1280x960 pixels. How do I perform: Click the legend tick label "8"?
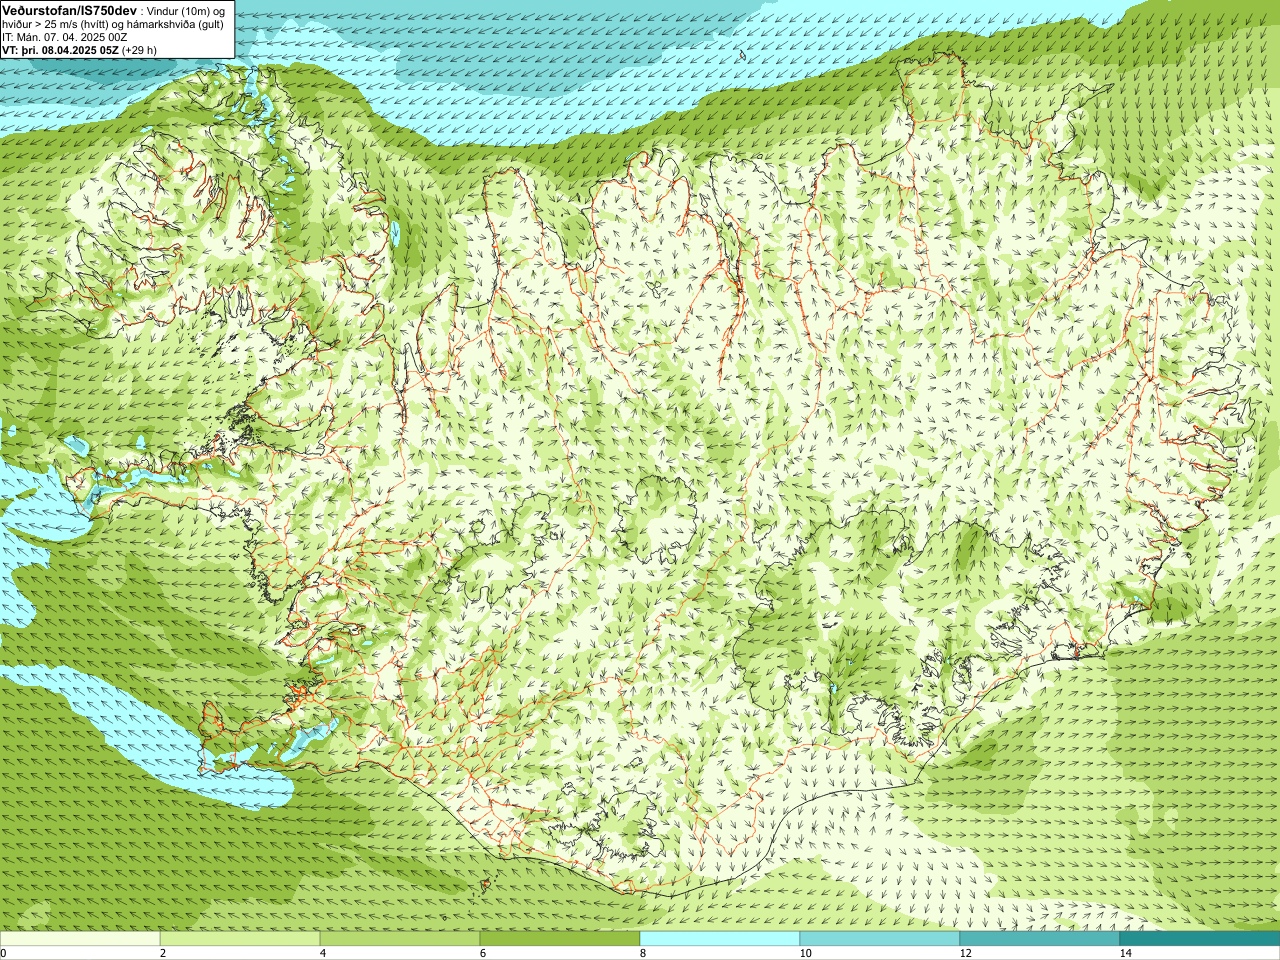(643, 953)
